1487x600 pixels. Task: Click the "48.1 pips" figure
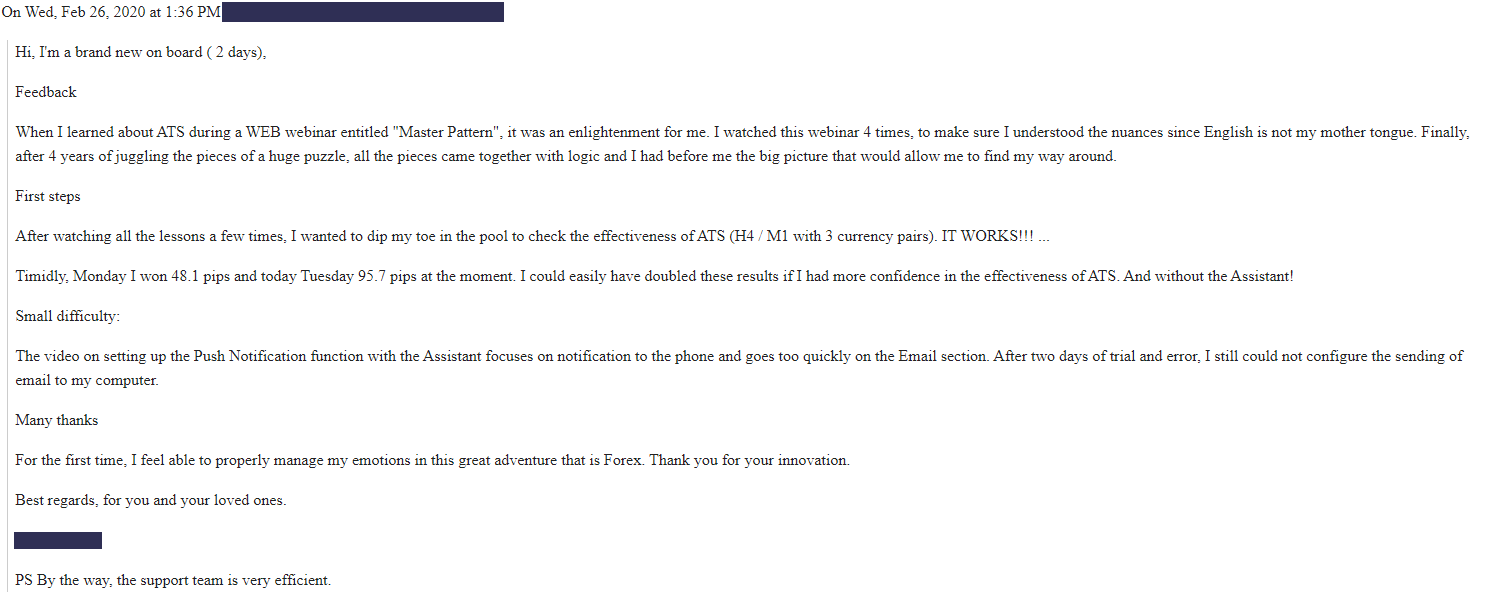point(200,276)
